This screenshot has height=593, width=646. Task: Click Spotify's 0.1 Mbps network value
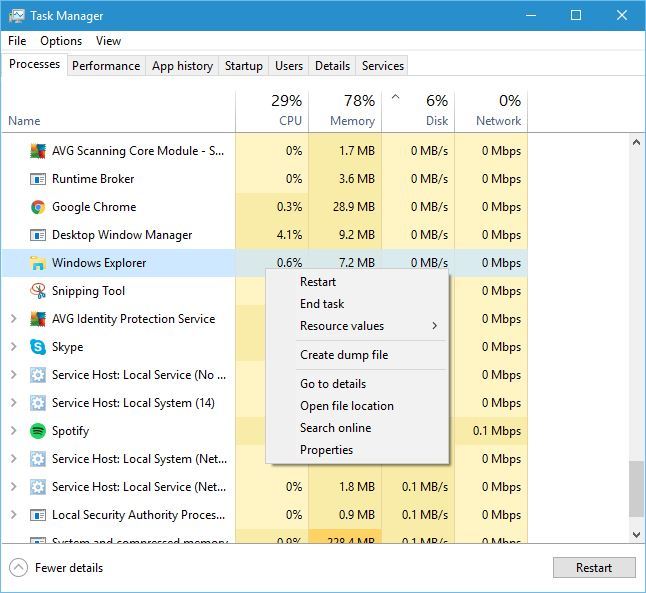(x=497, y=431)
